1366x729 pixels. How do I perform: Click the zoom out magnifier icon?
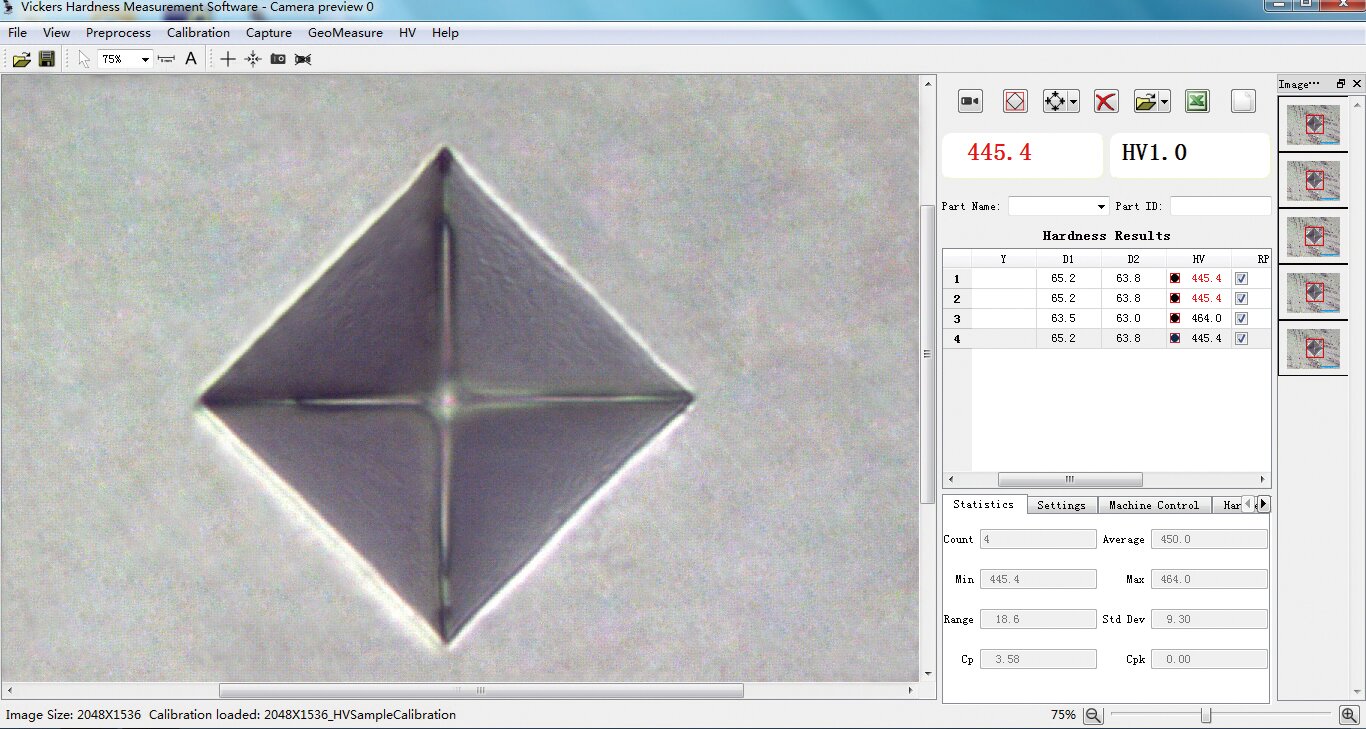pos(1093,715)
